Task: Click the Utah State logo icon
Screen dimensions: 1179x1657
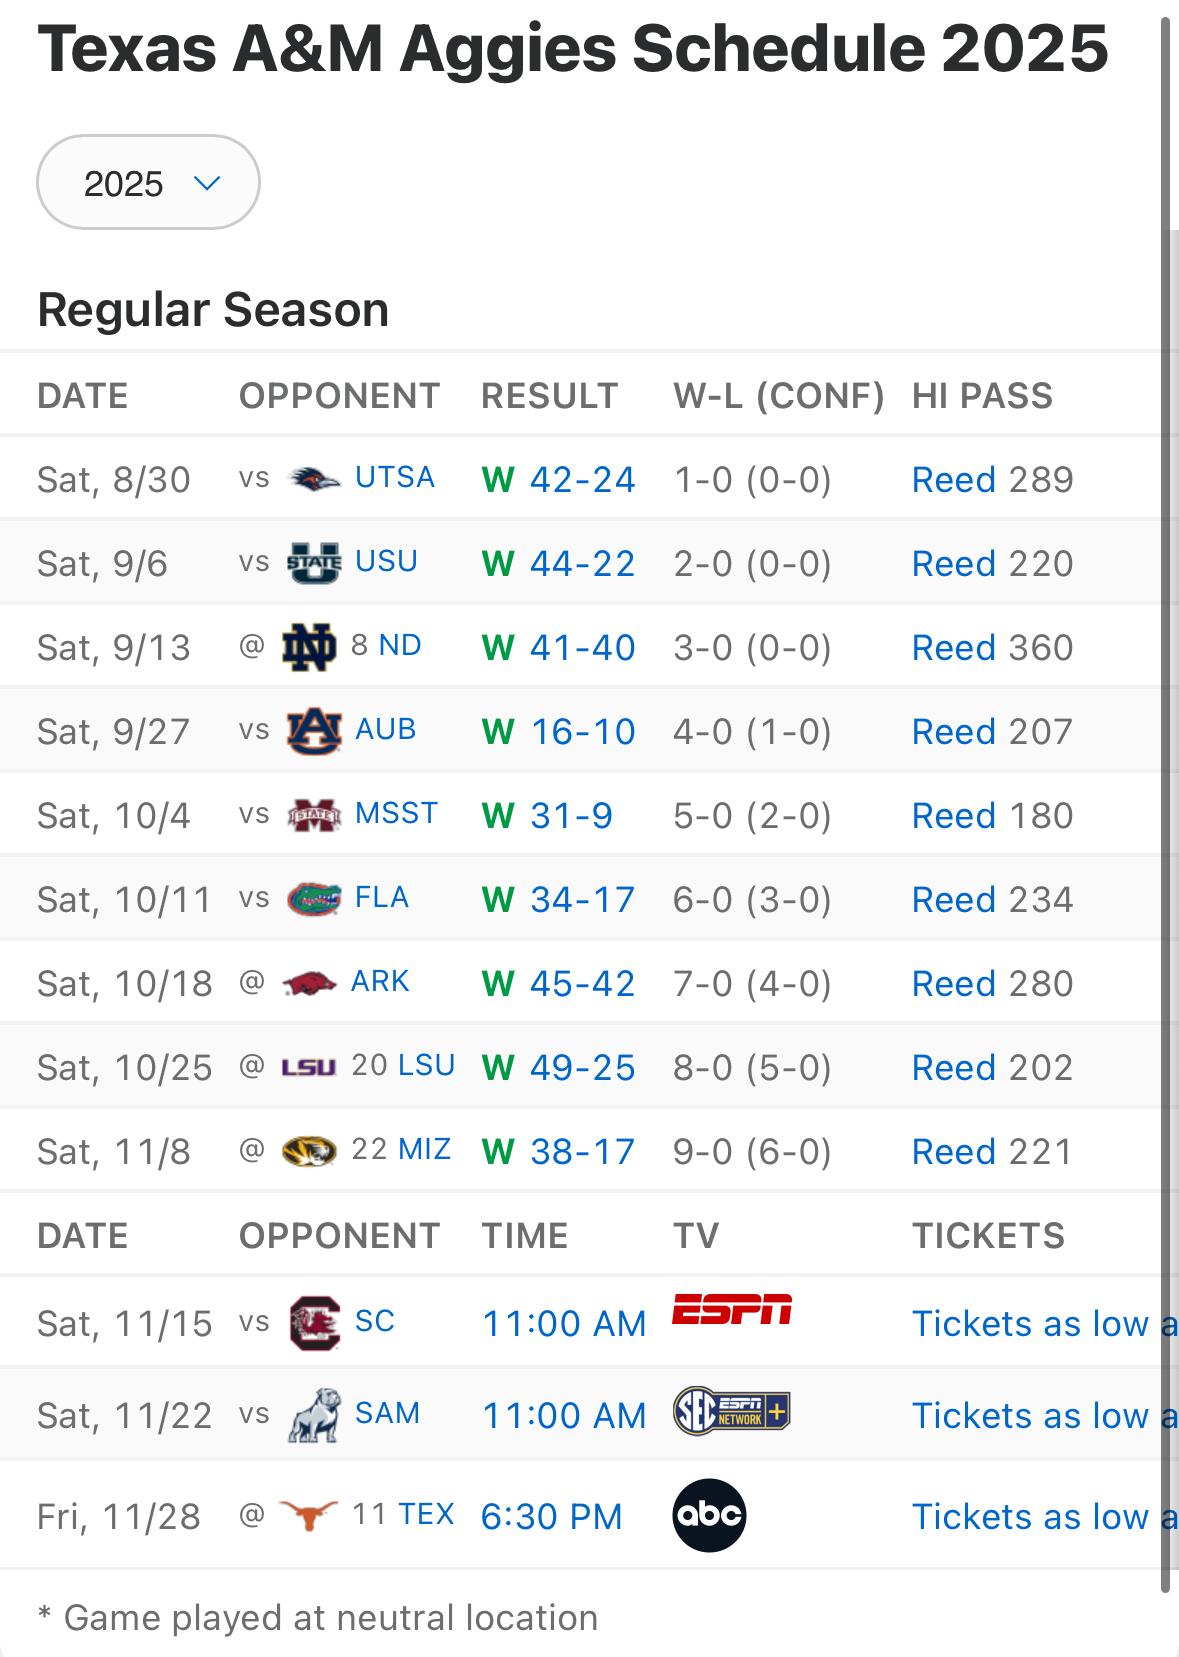Action: tap(314, 563)
